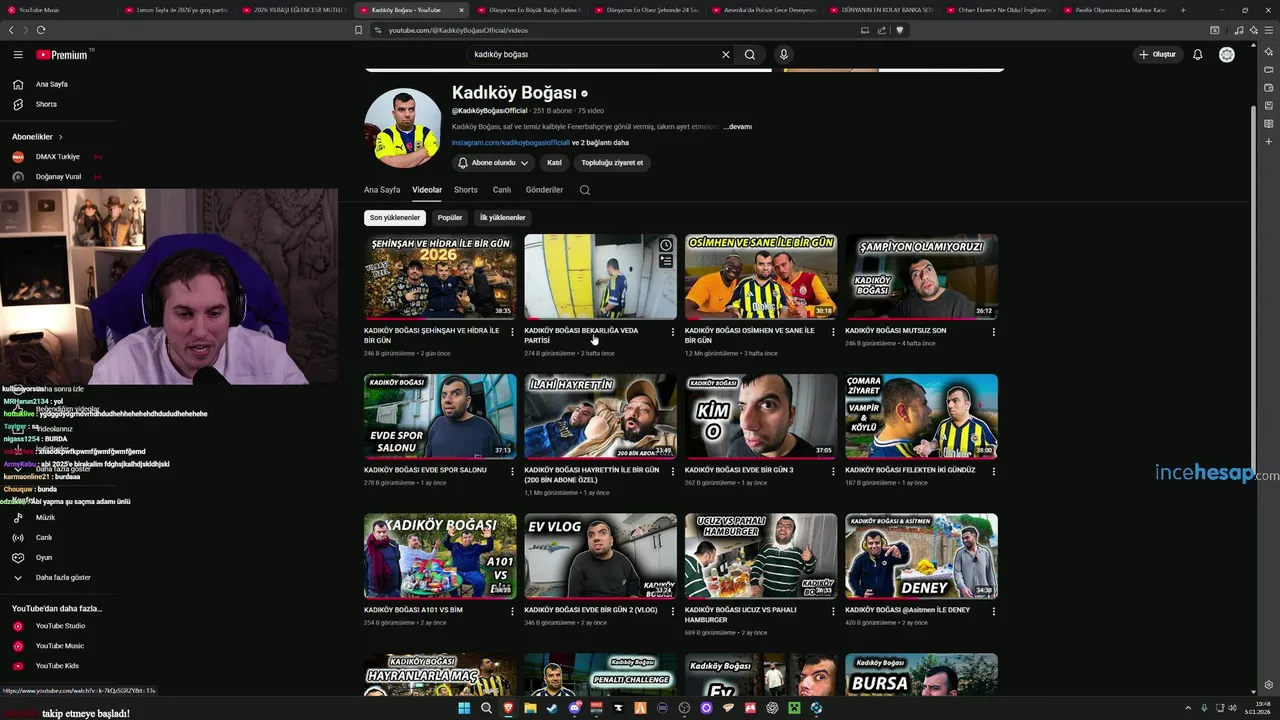Open Ucuz vs Pahalı Hamburger thumbnail
The image size is (1280, 720).
click(761, 556)
